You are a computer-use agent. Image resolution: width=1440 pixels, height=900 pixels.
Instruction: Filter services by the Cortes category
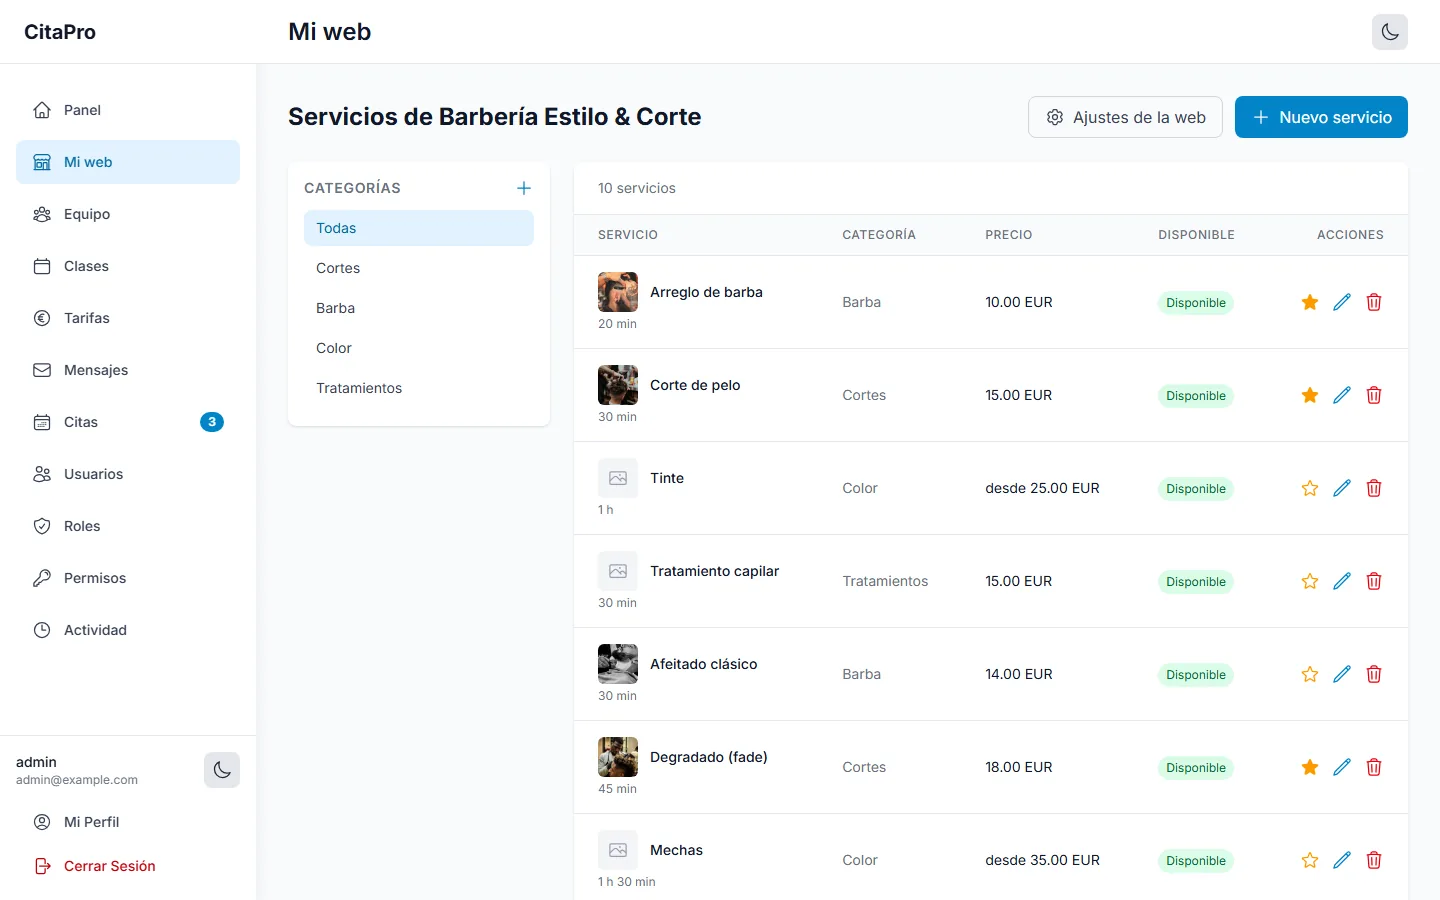[419, 268]
